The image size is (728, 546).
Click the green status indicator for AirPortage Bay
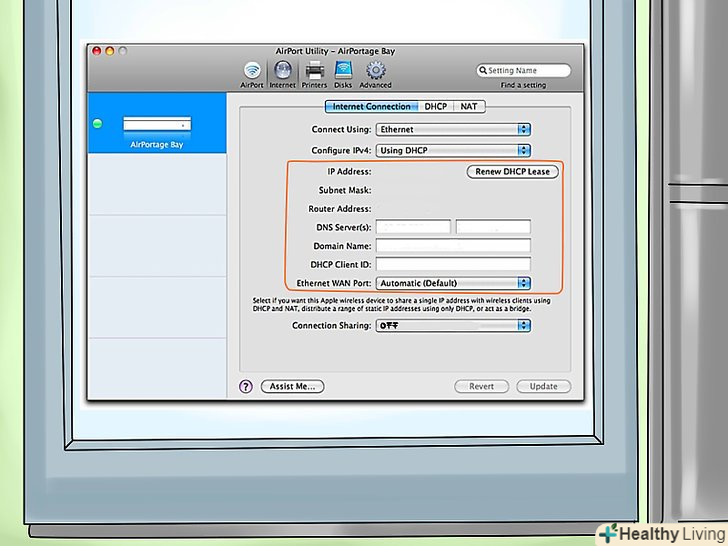coord(98,124)
